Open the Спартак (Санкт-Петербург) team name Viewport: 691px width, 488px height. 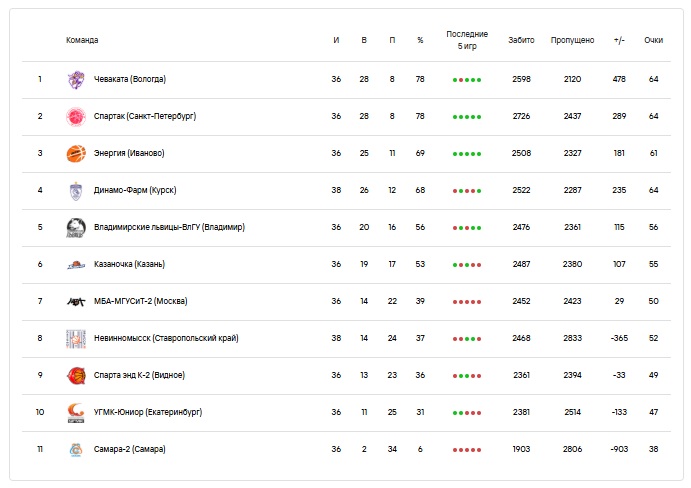click(145, 116)
